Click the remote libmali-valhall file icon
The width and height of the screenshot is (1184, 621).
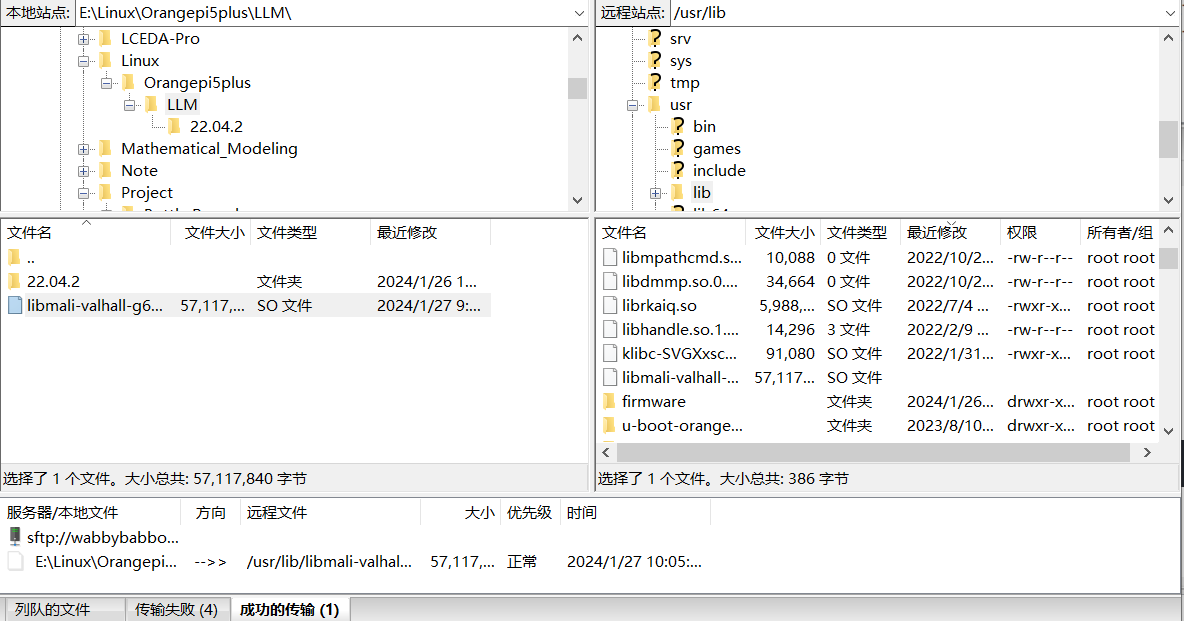610,378
